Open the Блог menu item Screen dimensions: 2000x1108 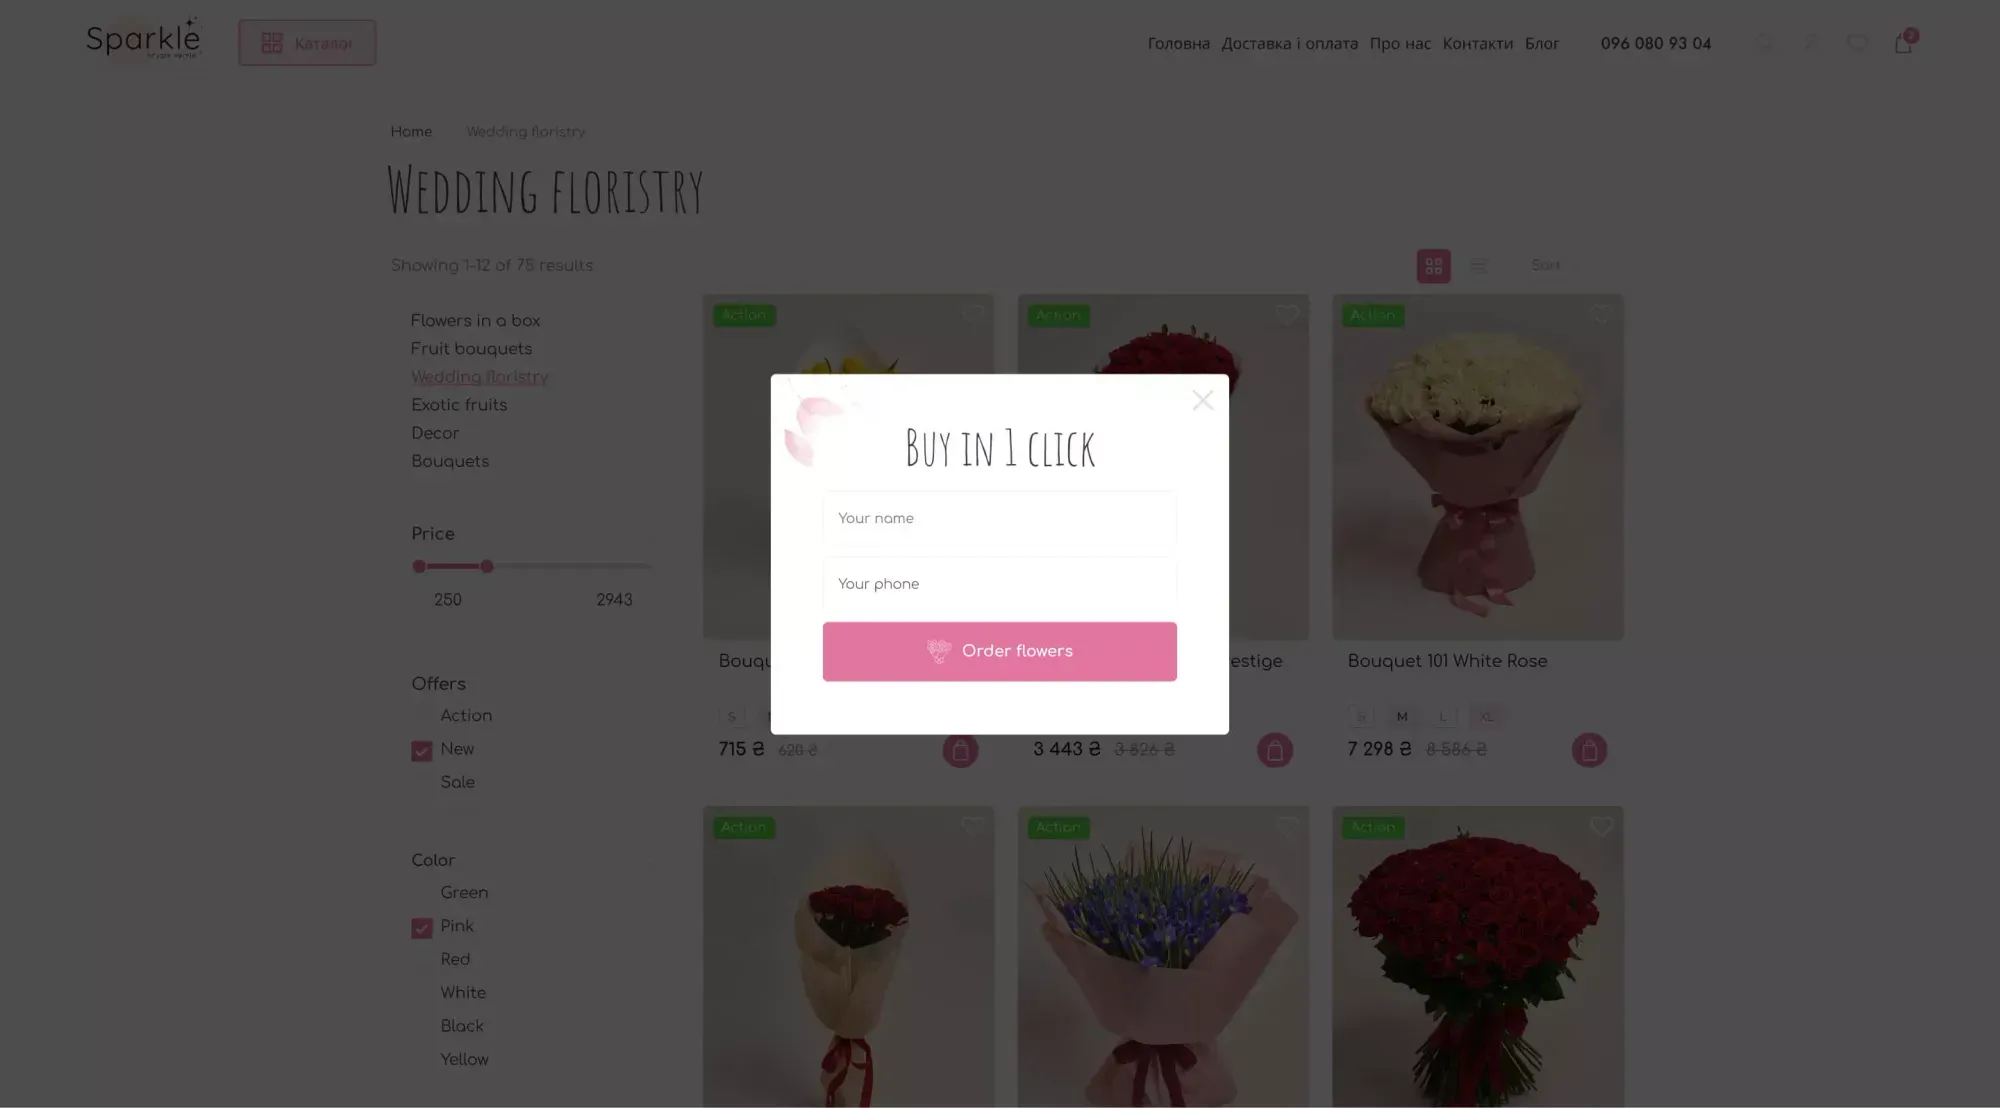[x=1541, y=43]
